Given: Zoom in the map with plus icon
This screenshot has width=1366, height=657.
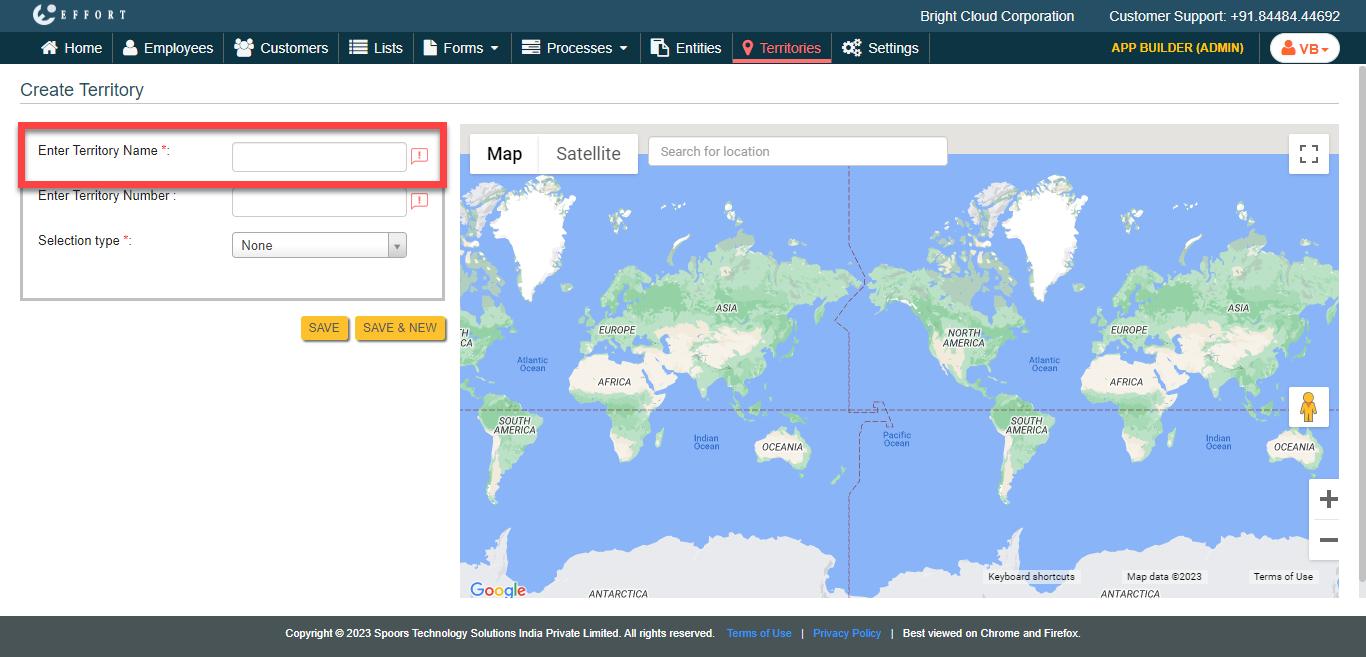Looking at the screenshot, I should pyautogui.click(x=1328, y=499).
